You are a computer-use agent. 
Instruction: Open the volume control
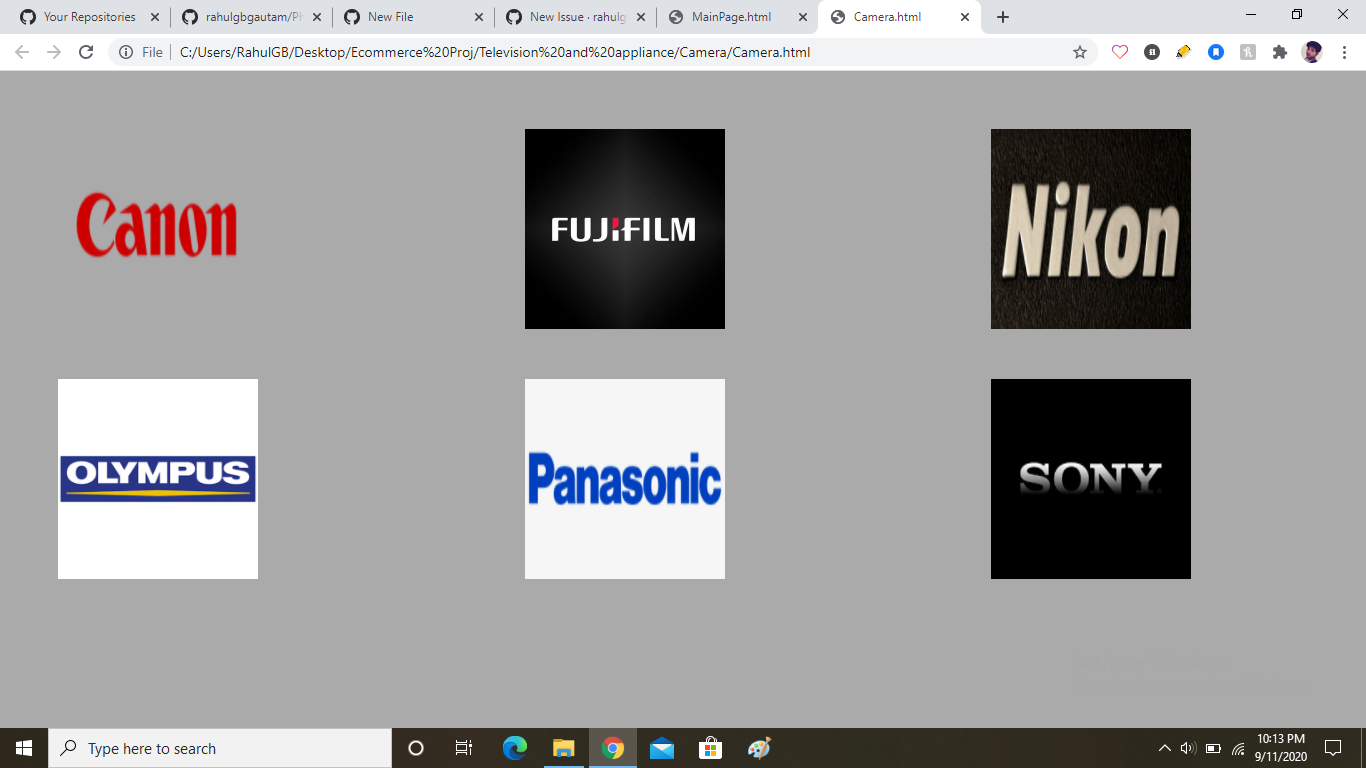point(1188,748)
